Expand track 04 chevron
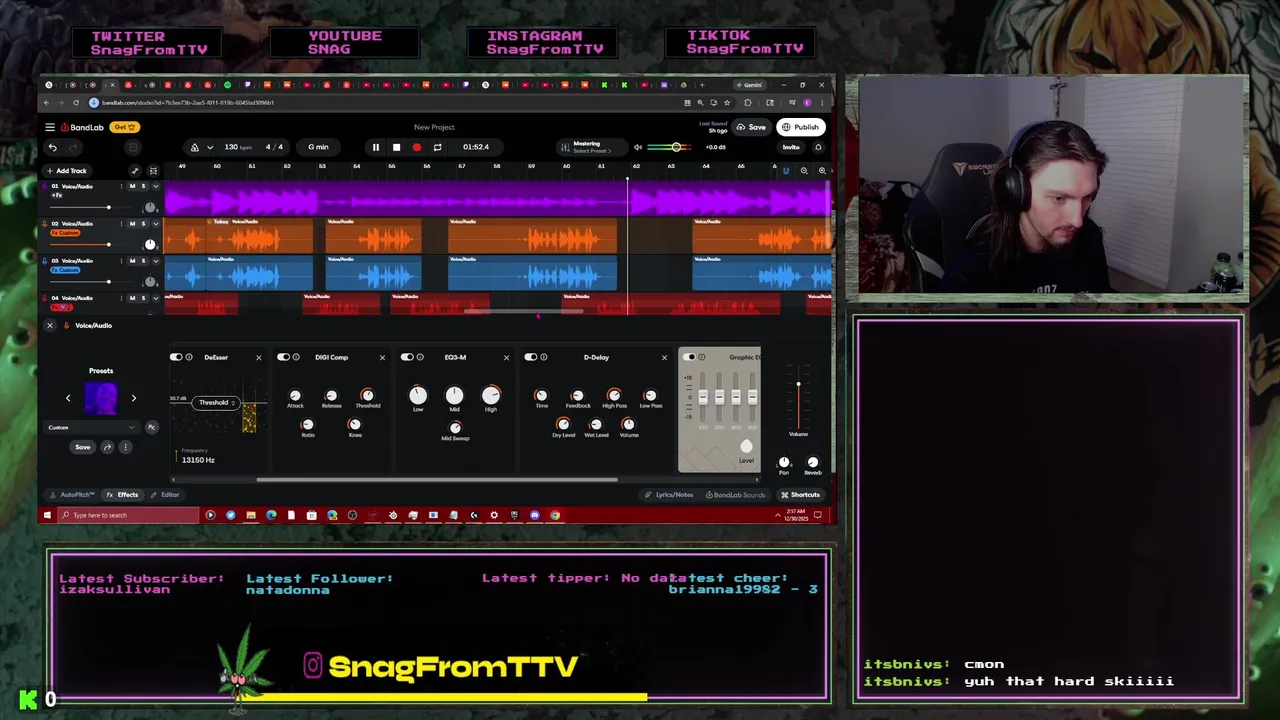Screen dimensions: 1280x720 pyautogui.click(x=155, y=298)
